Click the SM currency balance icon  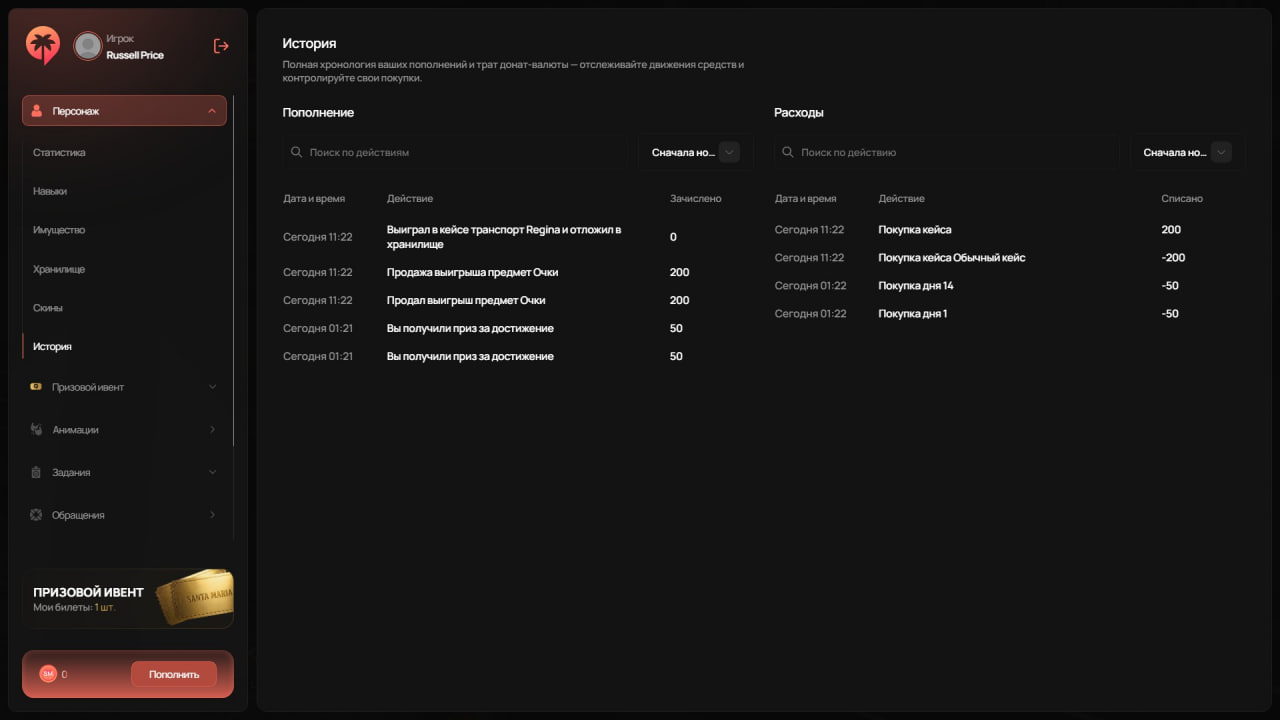tap(47, 674)
